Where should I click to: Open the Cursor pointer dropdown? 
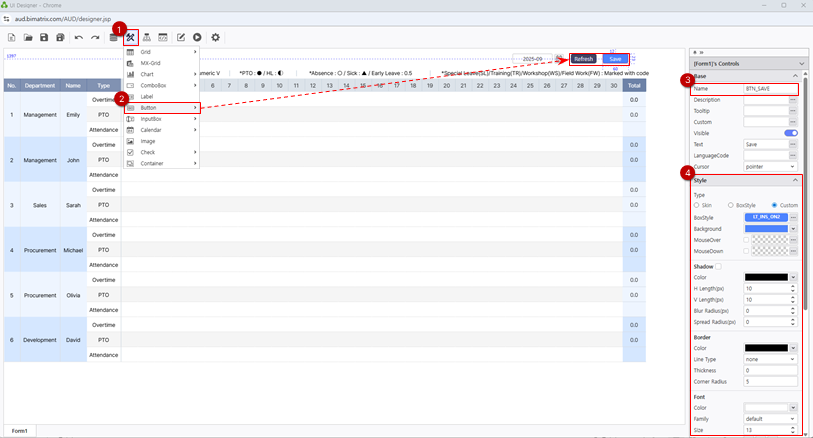(x=770, y=166)
